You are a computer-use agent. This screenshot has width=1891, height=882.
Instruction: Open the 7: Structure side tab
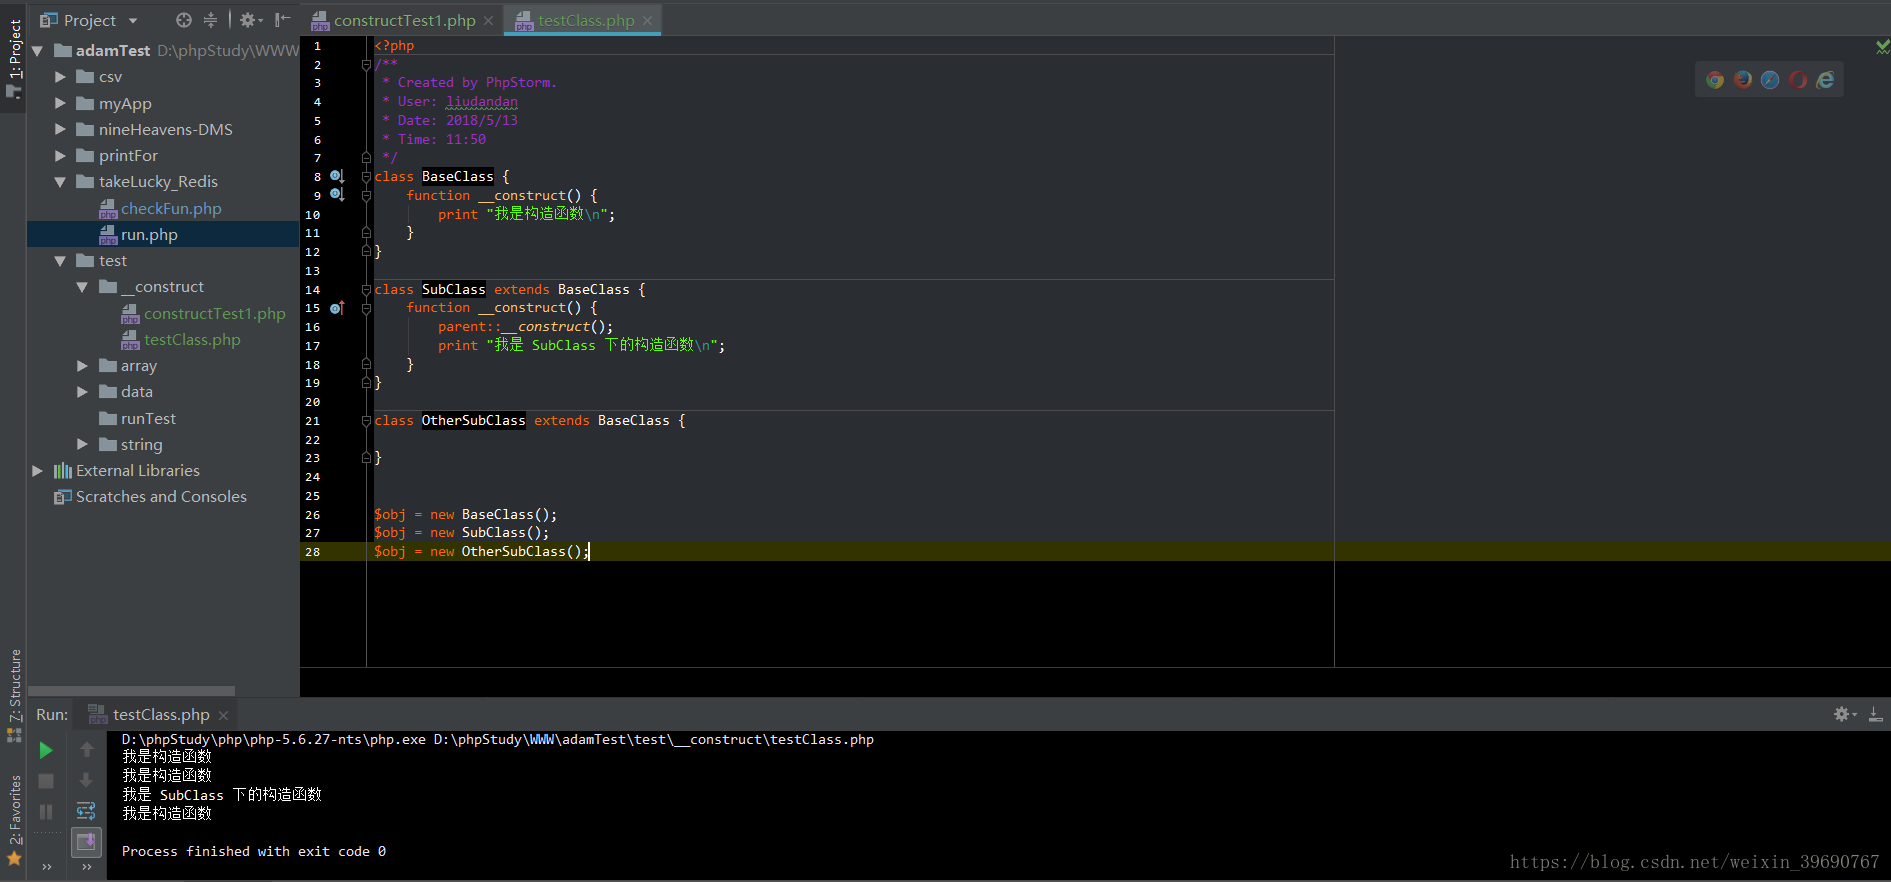pos(14,694)
